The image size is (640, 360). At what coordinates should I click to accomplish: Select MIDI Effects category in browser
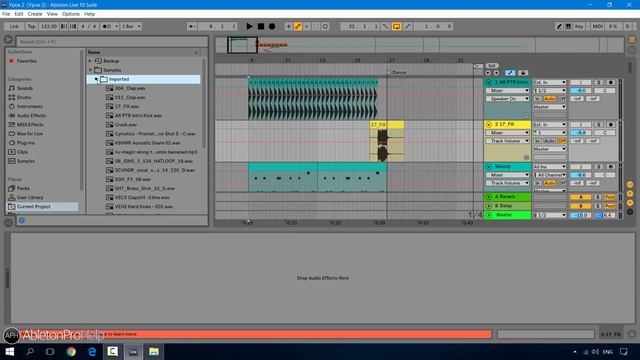coord(30,124)
